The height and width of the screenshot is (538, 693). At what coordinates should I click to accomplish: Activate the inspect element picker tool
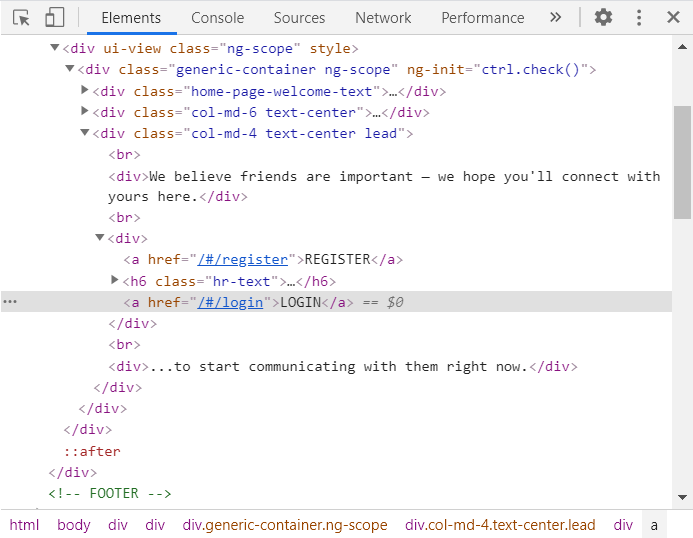point(21,18)
